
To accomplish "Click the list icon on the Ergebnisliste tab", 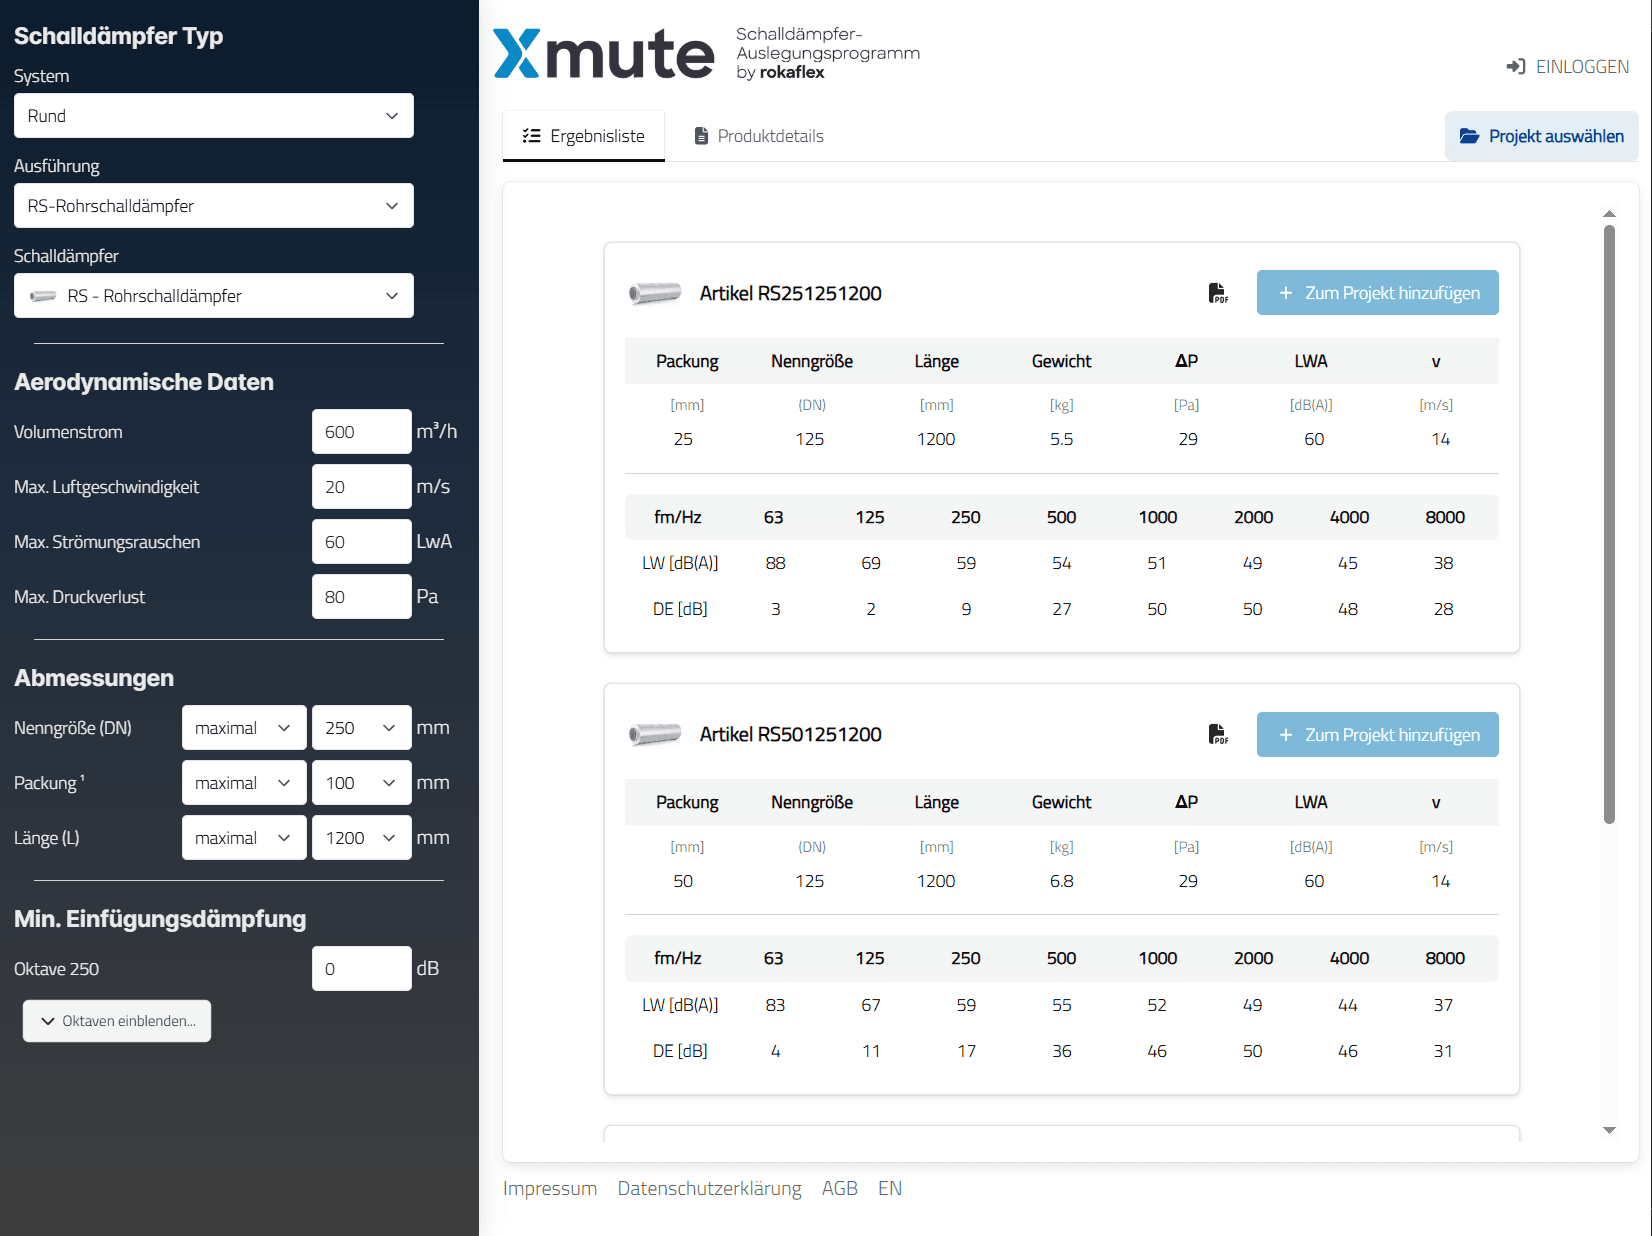I will tap(531, 136).
